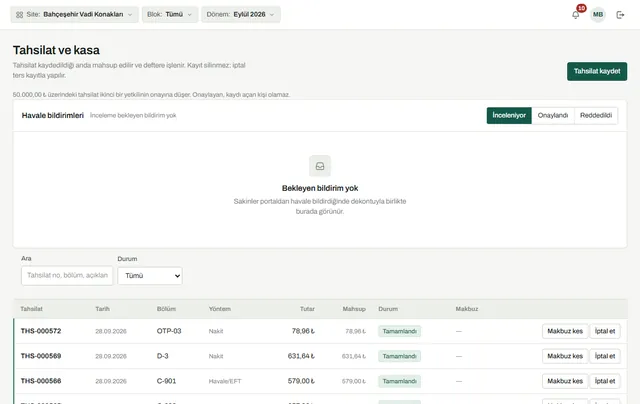Open the Blok Tümü dropdown
The image size is (640, 404).
(170, 14)
